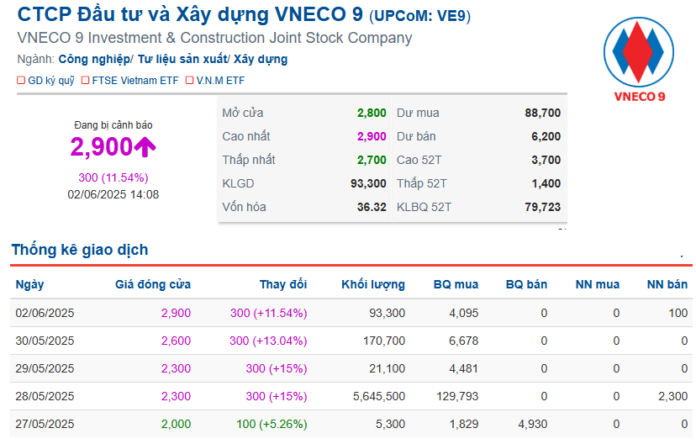The height and width of the screenshot is (444, 696).
Task: Click the Giá đóng cửa column header
Action: coord(153,285)
